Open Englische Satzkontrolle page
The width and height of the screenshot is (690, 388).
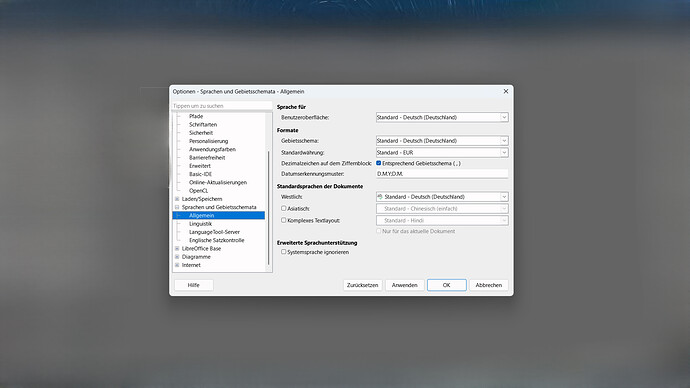click(217, 240)
